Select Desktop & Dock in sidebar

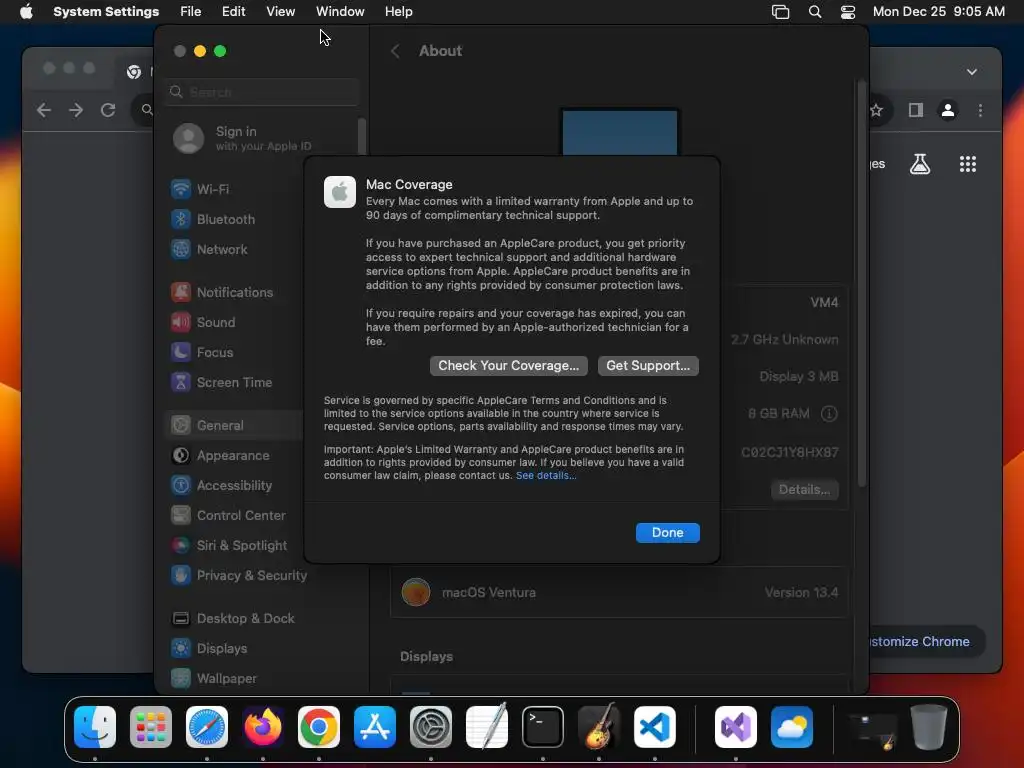[x=234, y=619]
